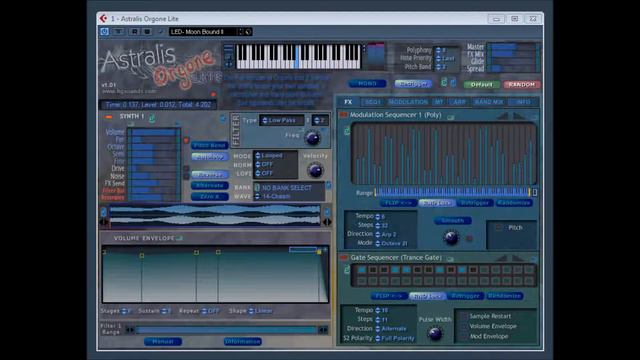Click the green lock icon near Default
The width and height of the screenshot is (640, 360).
click(444, 82)
